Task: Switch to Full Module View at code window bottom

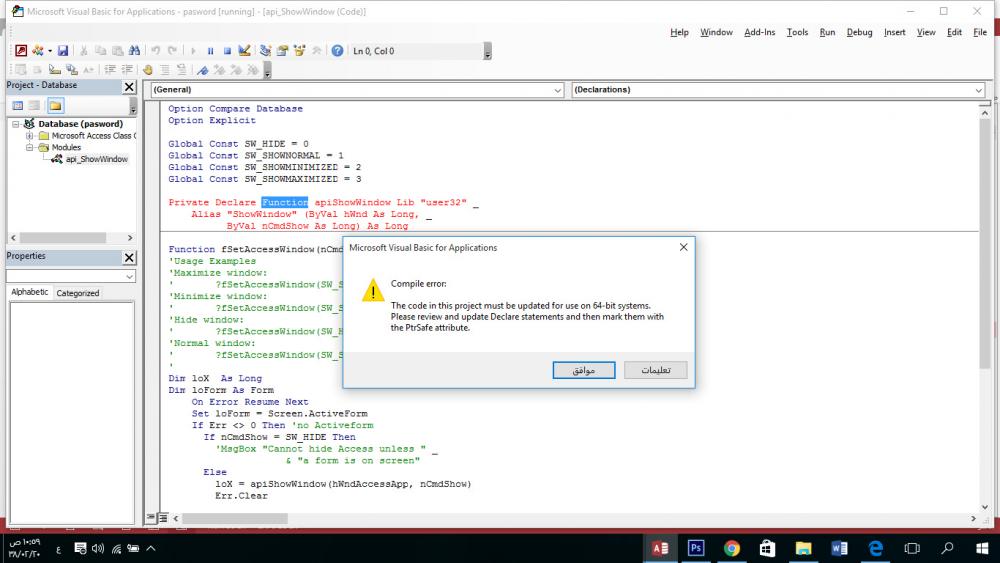Action: [x=163, y=518]
